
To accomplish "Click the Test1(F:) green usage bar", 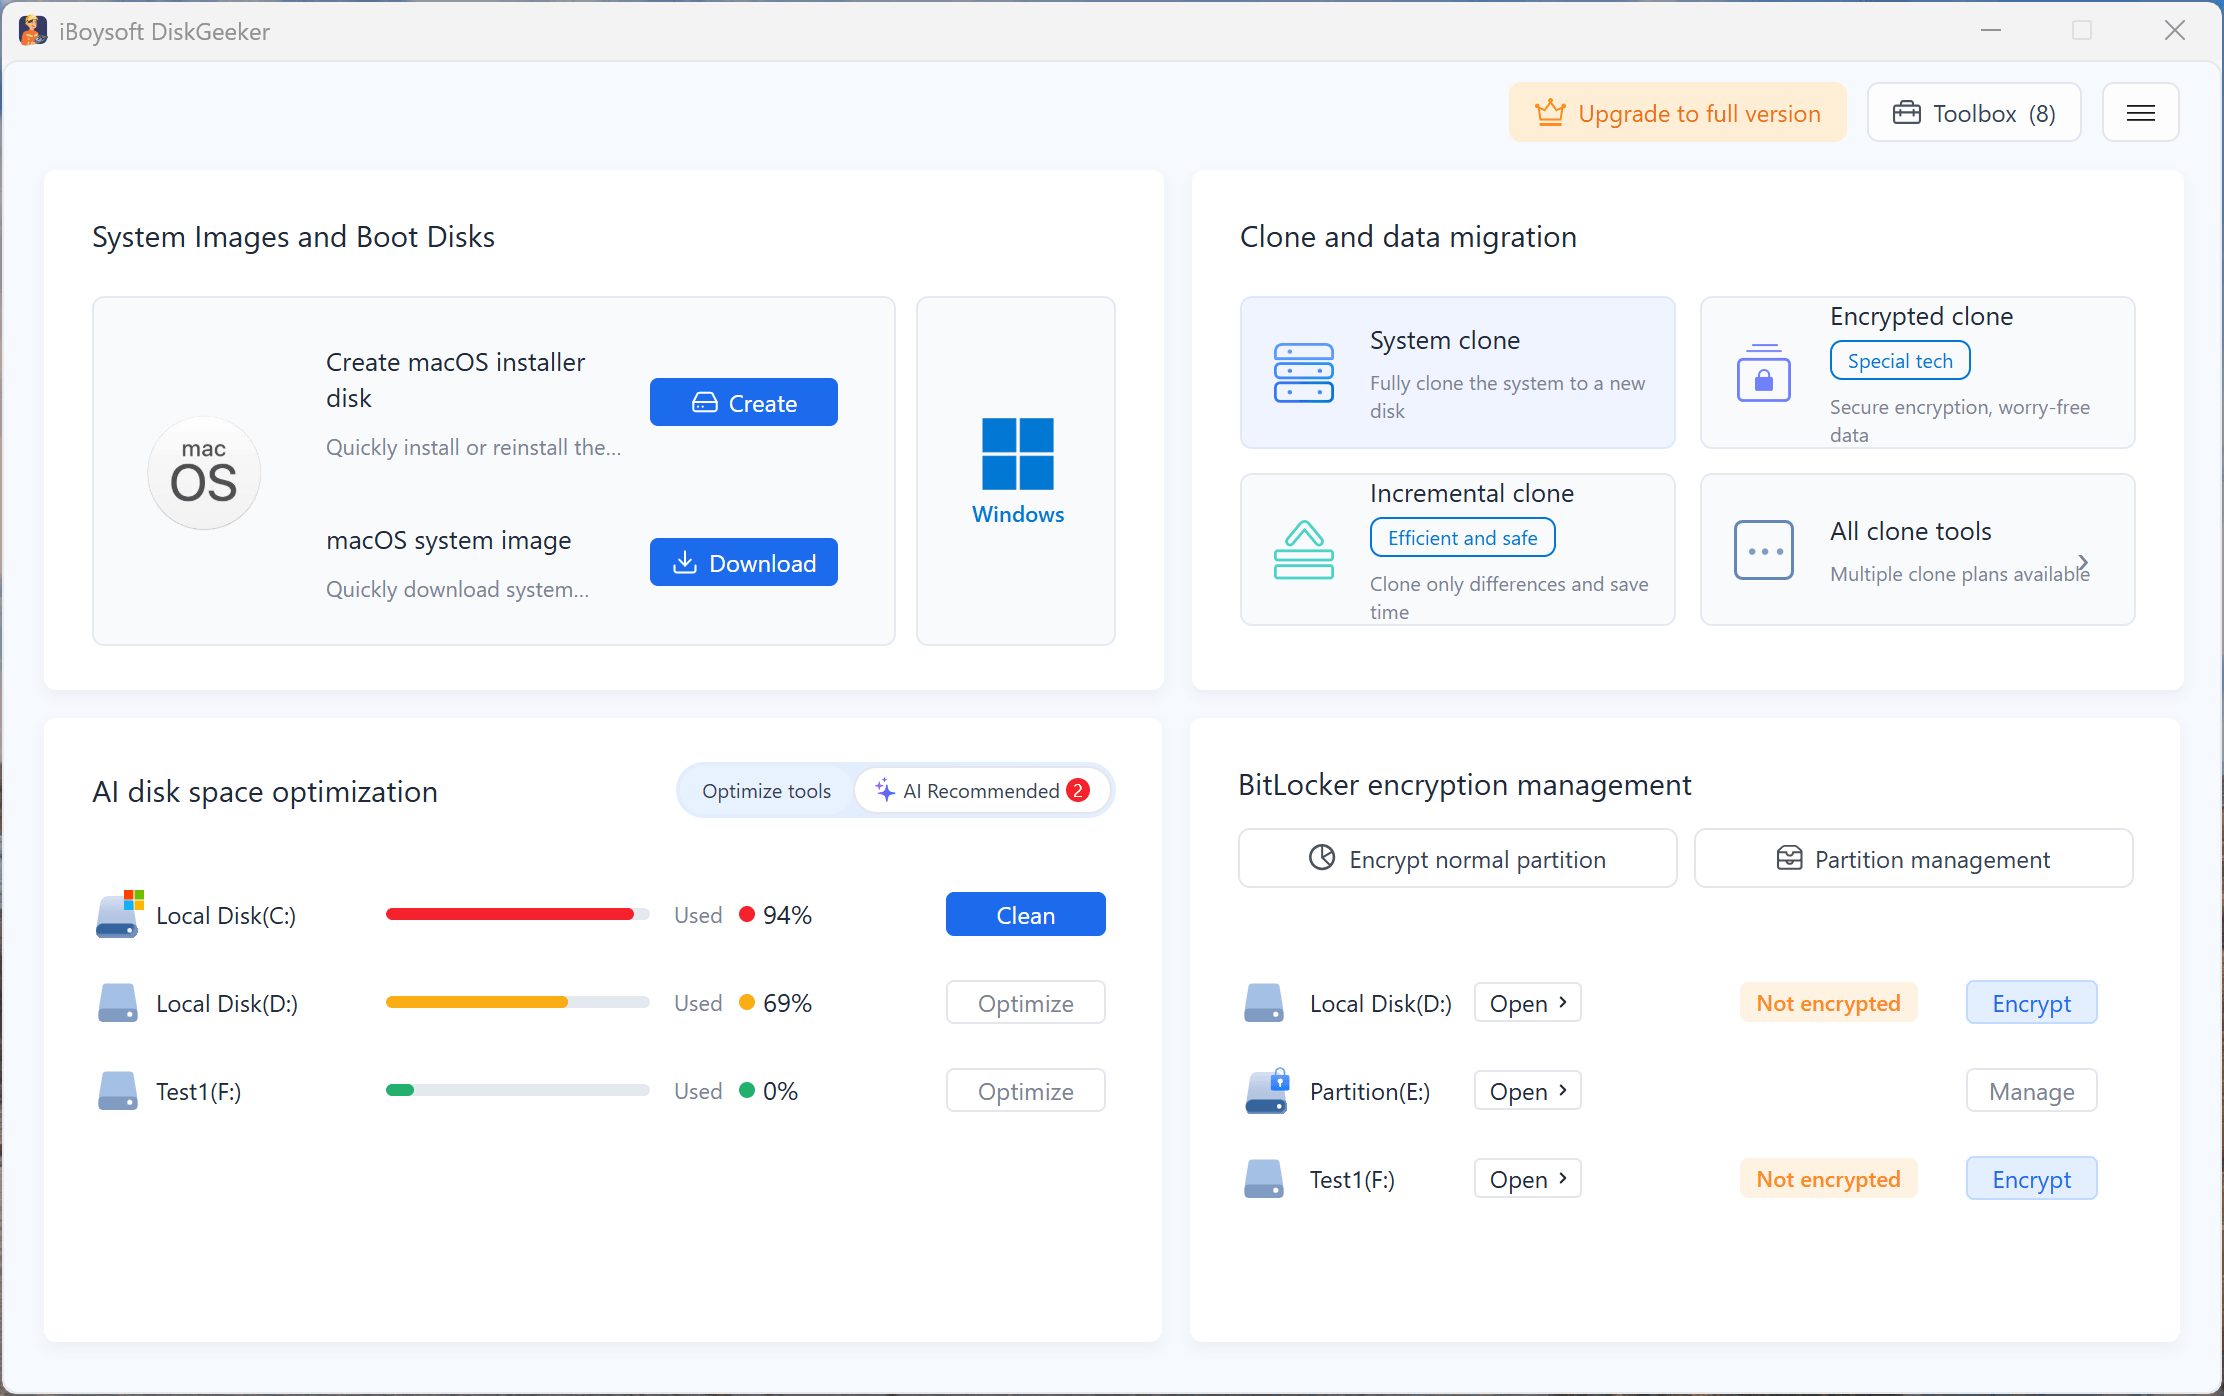I will [x=517, y=1090].
